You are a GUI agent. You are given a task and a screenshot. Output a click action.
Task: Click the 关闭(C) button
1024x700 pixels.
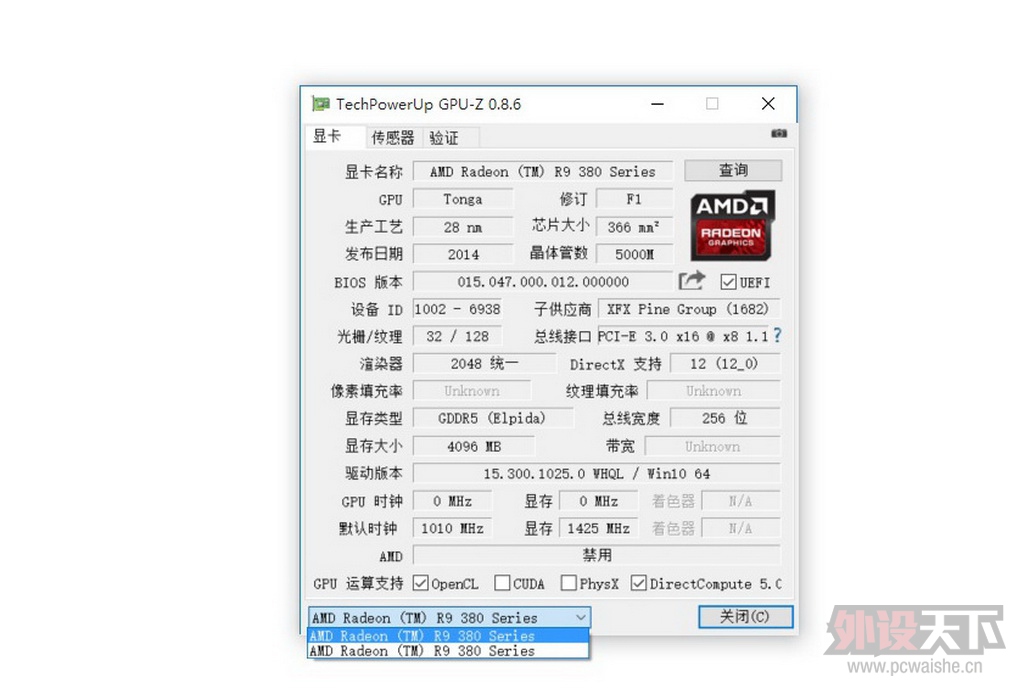click(x=745, y=616)
